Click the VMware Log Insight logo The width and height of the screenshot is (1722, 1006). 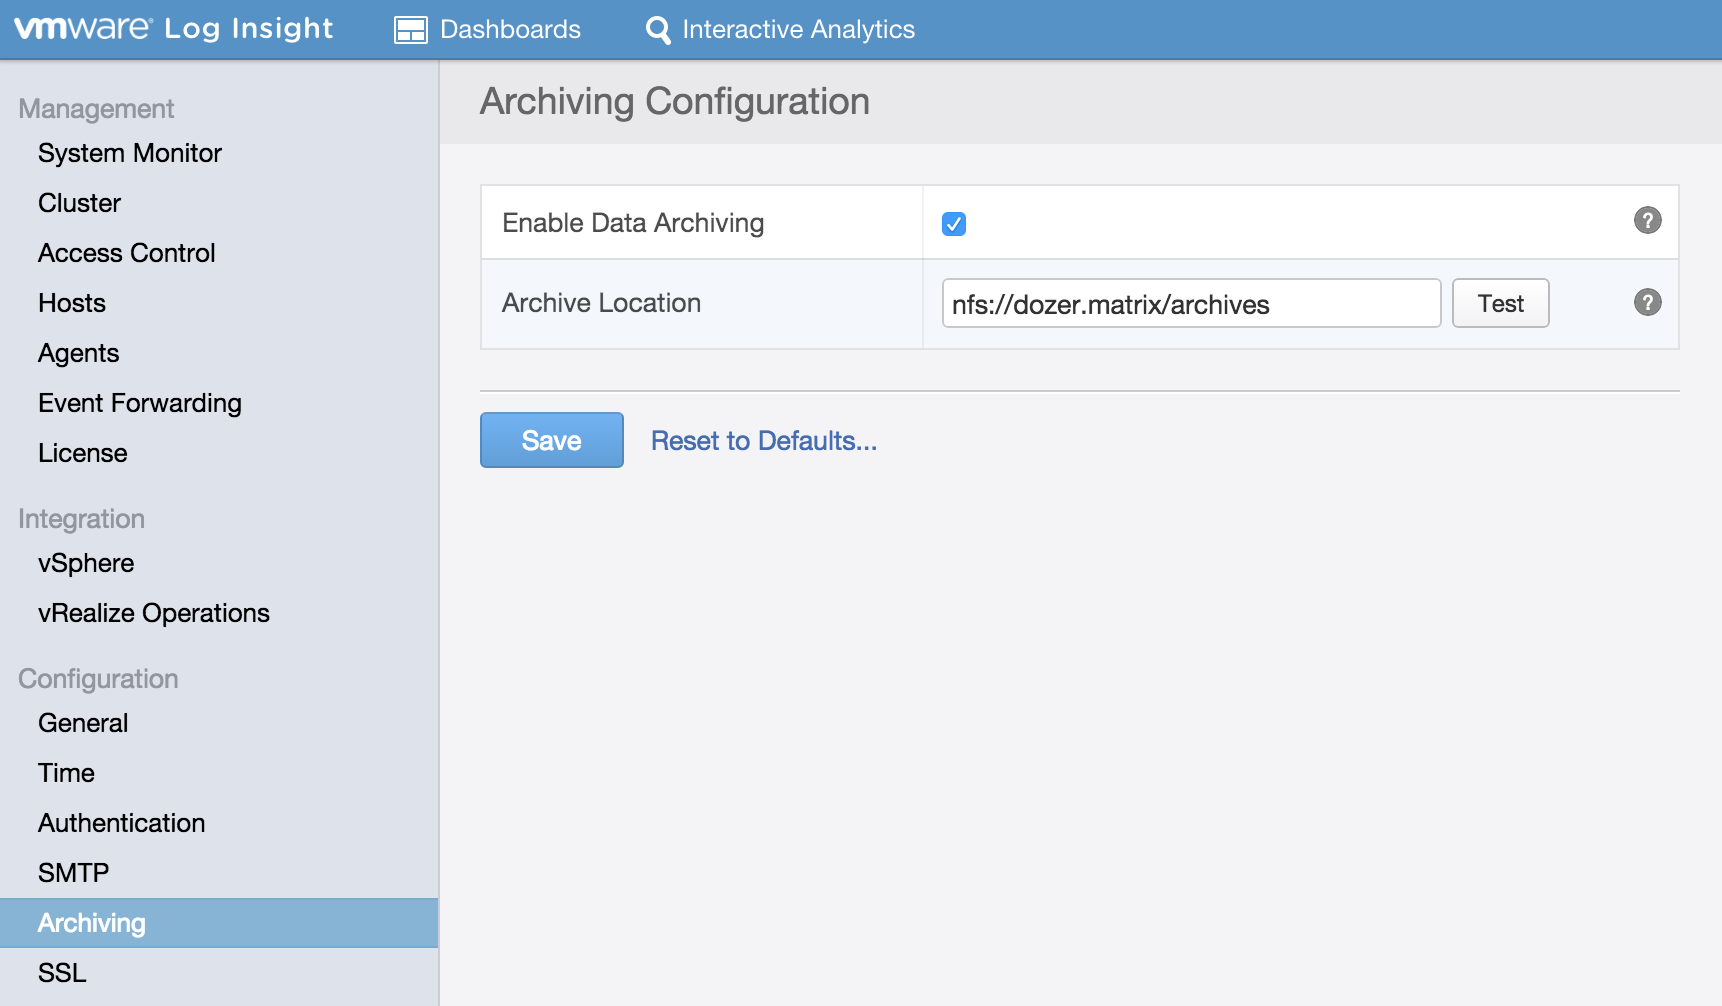[173, 29]
